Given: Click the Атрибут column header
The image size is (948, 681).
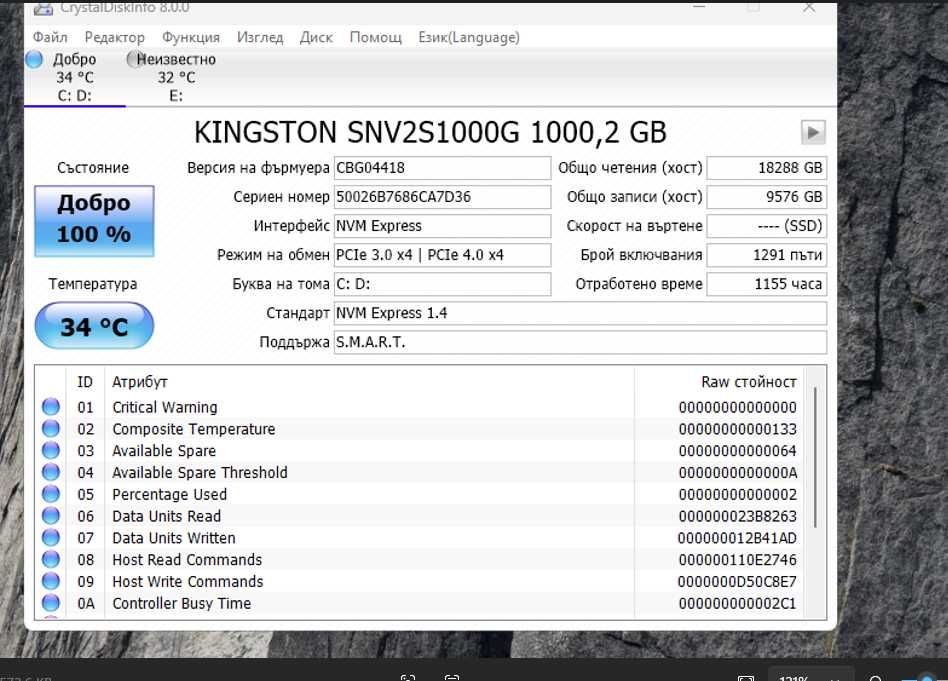Looking at the screenshot, I should point(140,382).
